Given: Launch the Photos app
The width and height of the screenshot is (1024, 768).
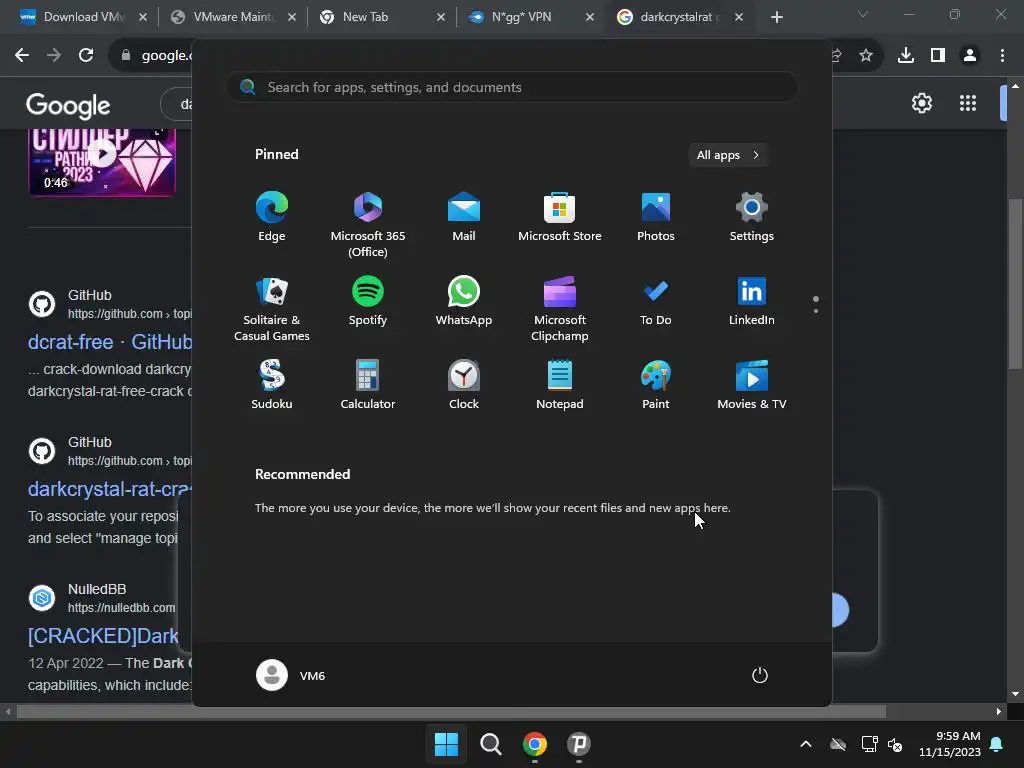Looking at the screenshot, I should tap(656, 217).
